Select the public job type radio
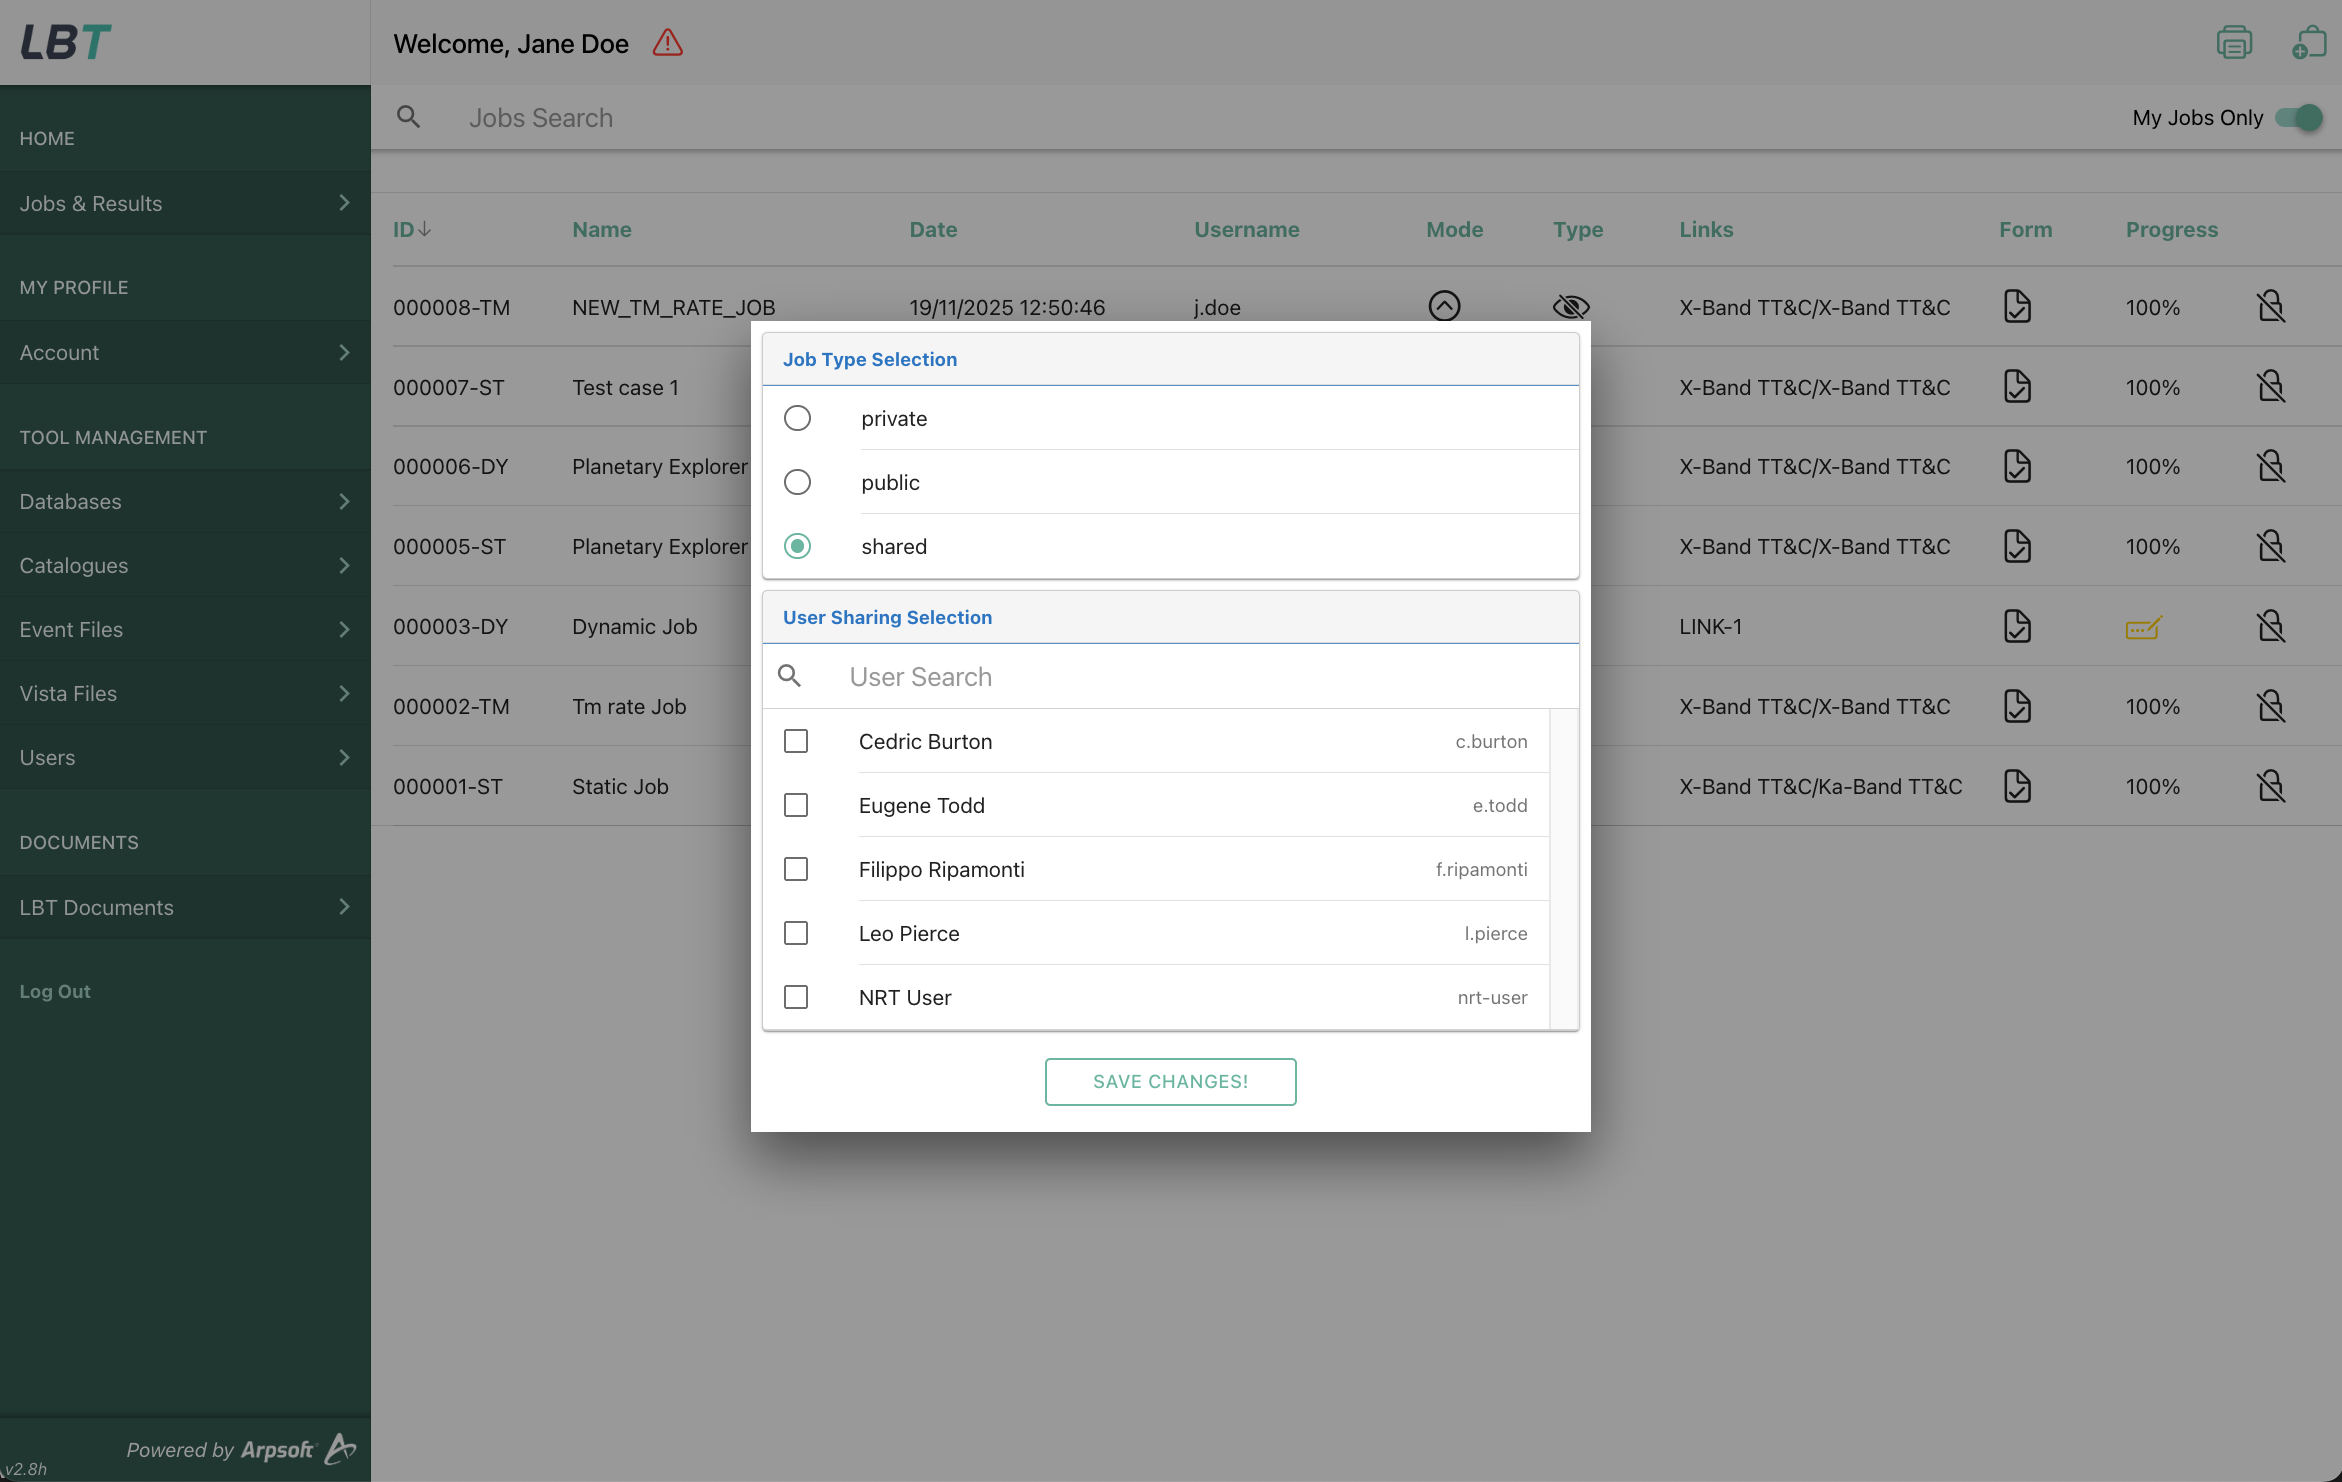 click(x=797, y=482)
